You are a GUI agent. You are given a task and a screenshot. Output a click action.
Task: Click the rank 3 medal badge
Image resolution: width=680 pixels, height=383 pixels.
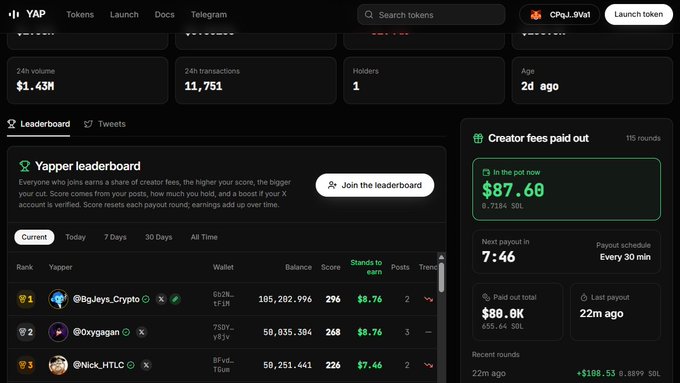pyautogui.click(x=26, y=365)
